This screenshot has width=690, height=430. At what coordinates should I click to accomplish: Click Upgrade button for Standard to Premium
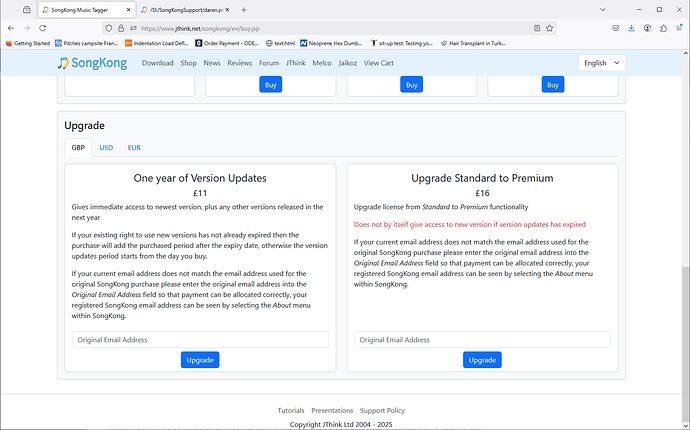482,360
